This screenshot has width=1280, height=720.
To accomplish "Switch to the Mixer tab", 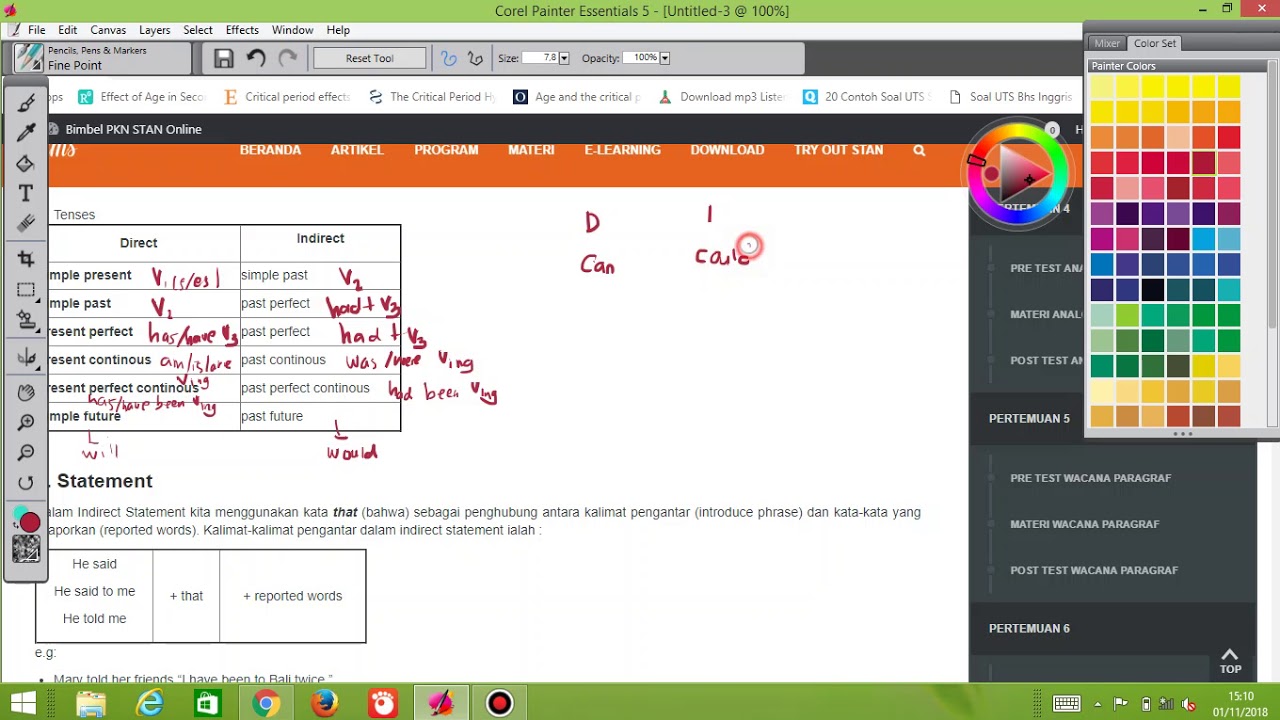I will coord(1107,43).
